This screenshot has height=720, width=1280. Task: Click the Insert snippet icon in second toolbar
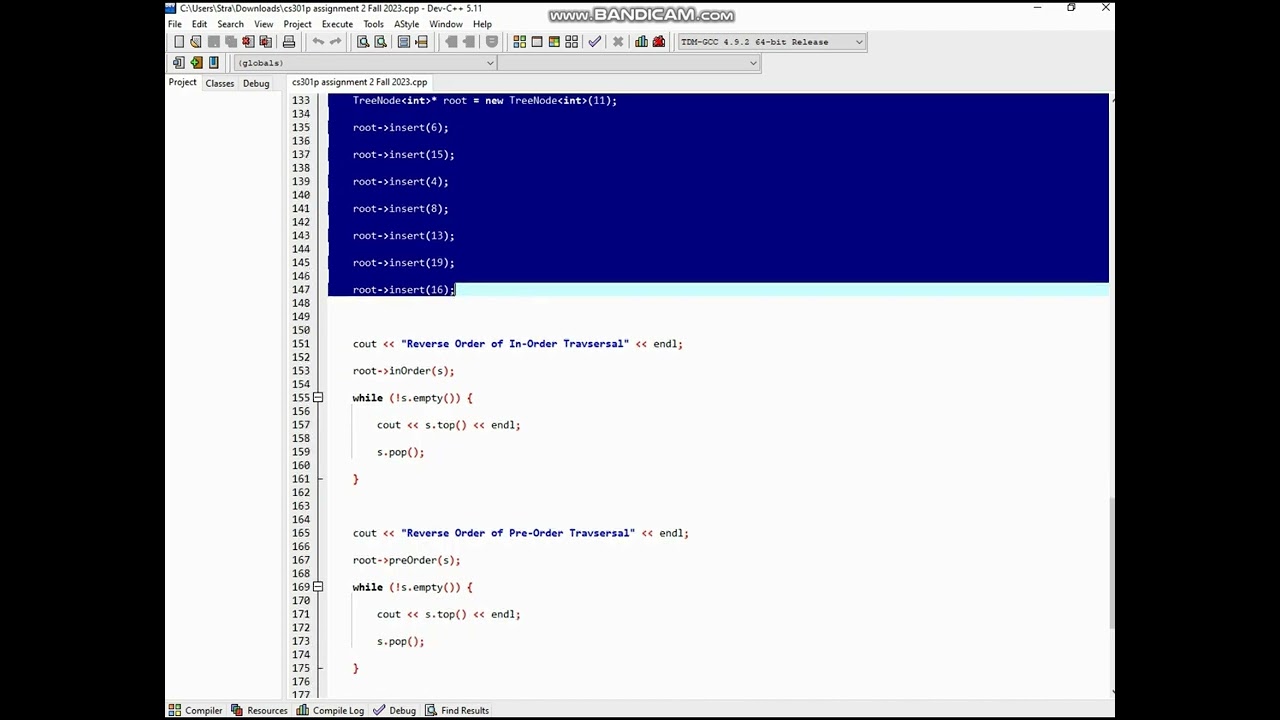point(179,63)
